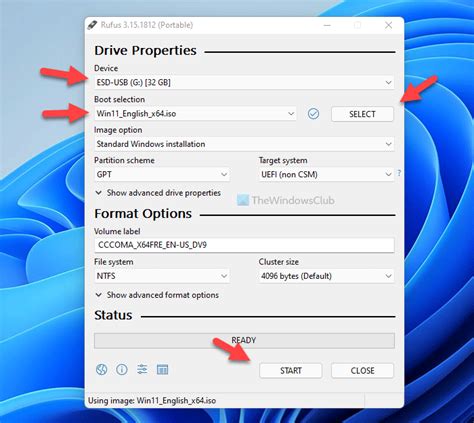
Task: Expand Show advanced drive properties
Action: coord(158,193)
